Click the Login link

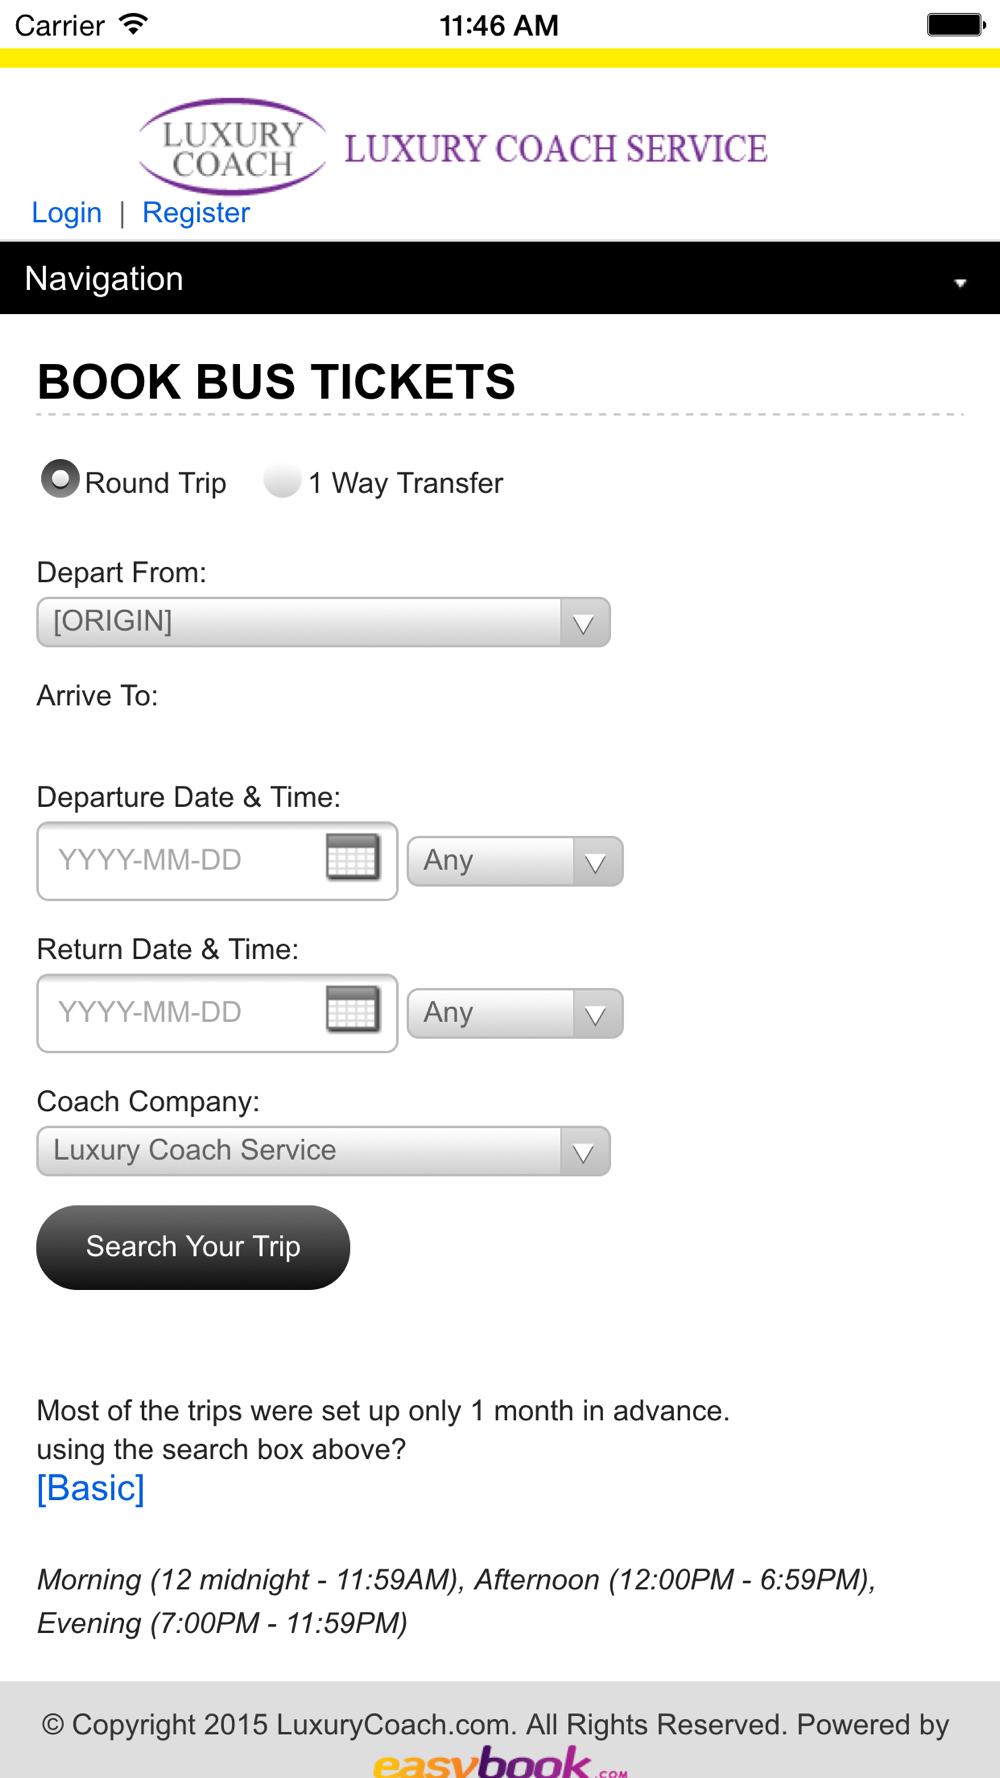pos(67,213)
